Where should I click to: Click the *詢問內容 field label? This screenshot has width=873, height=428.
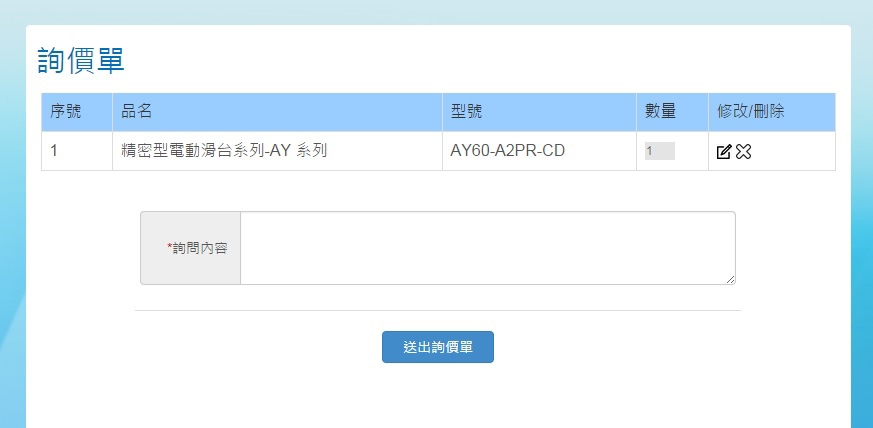click(x=197, y=248)
